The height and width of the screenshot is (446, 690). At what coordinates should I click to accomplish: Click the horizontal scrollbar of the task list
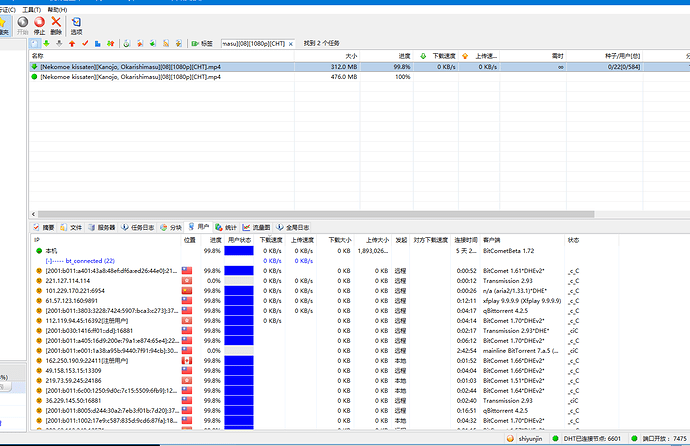[x=316, y=214]
